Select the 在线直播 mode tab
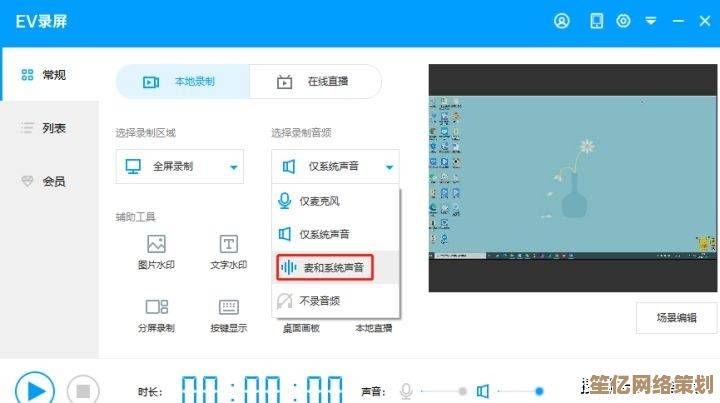This screenshot has height=403, width=720. coord(315,81)
